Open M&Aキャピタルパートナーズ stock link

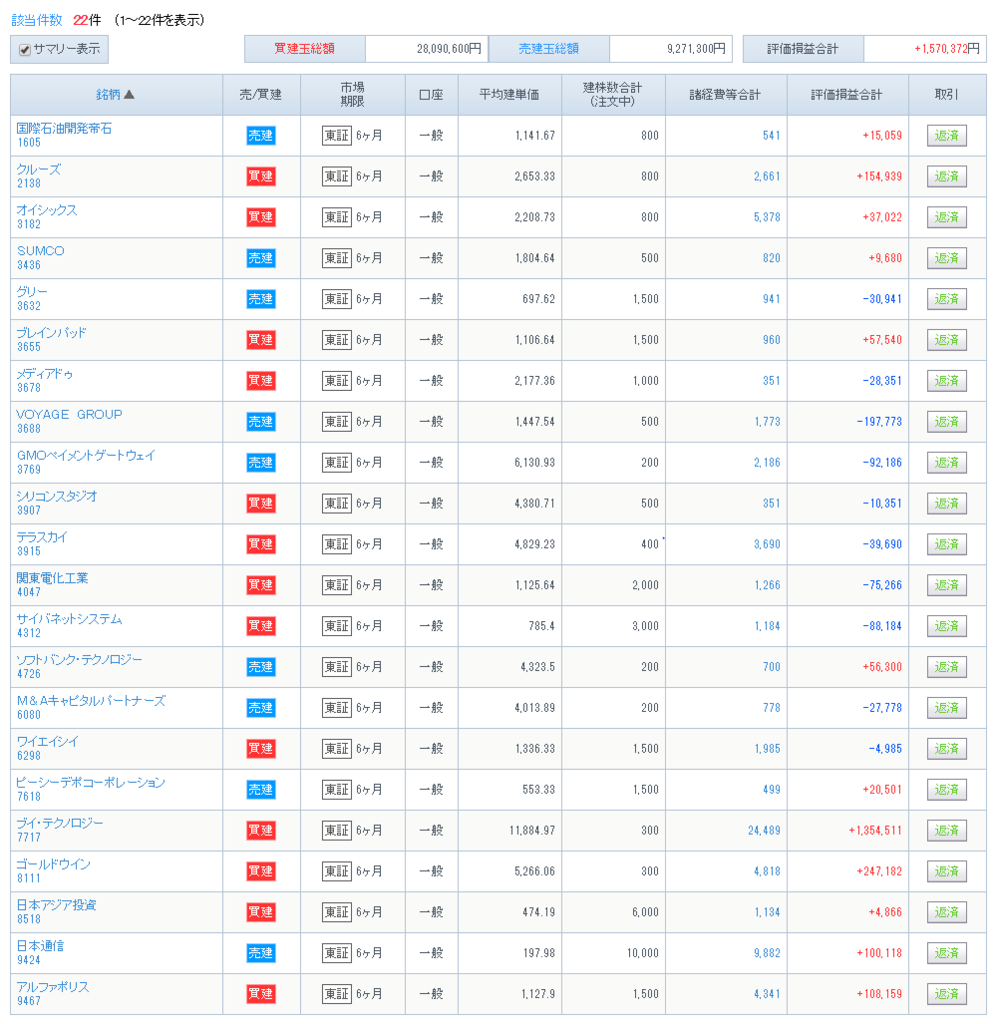pos(91,701)
